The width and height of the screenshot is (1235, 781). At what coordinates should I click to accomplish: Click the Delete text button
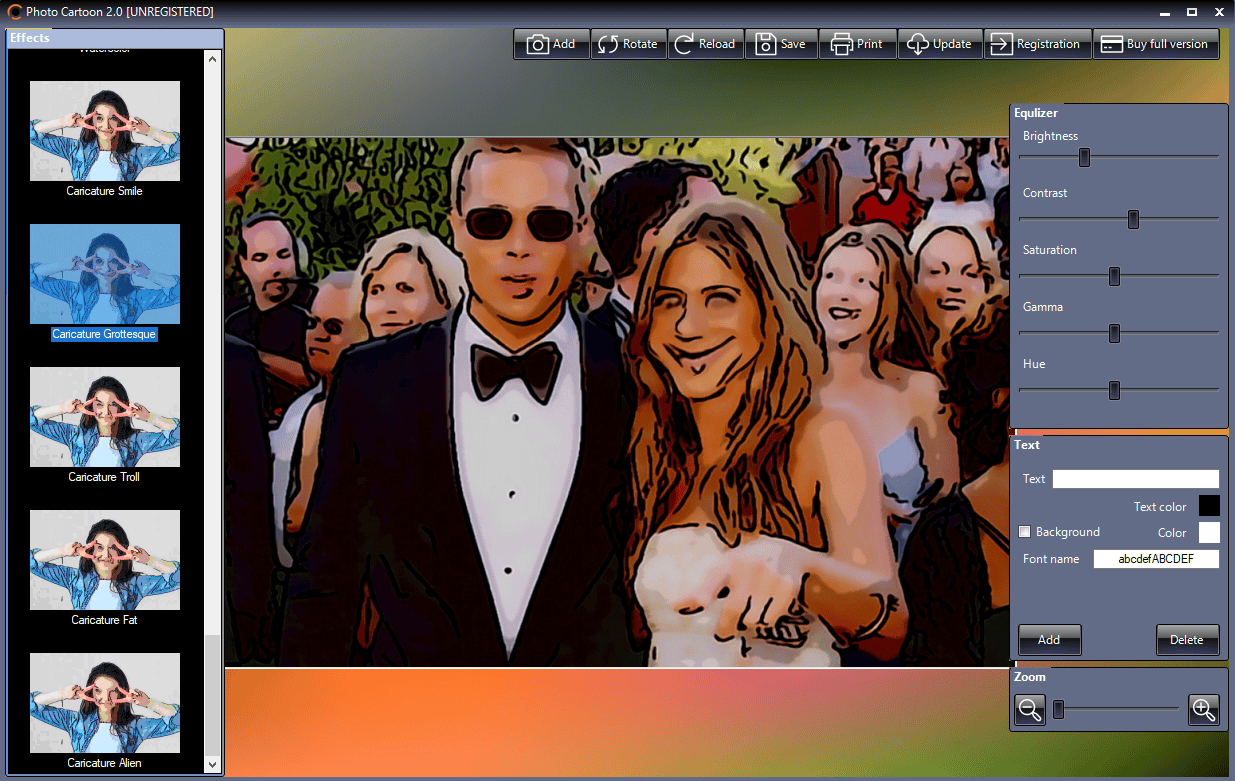pos(1187,640)
